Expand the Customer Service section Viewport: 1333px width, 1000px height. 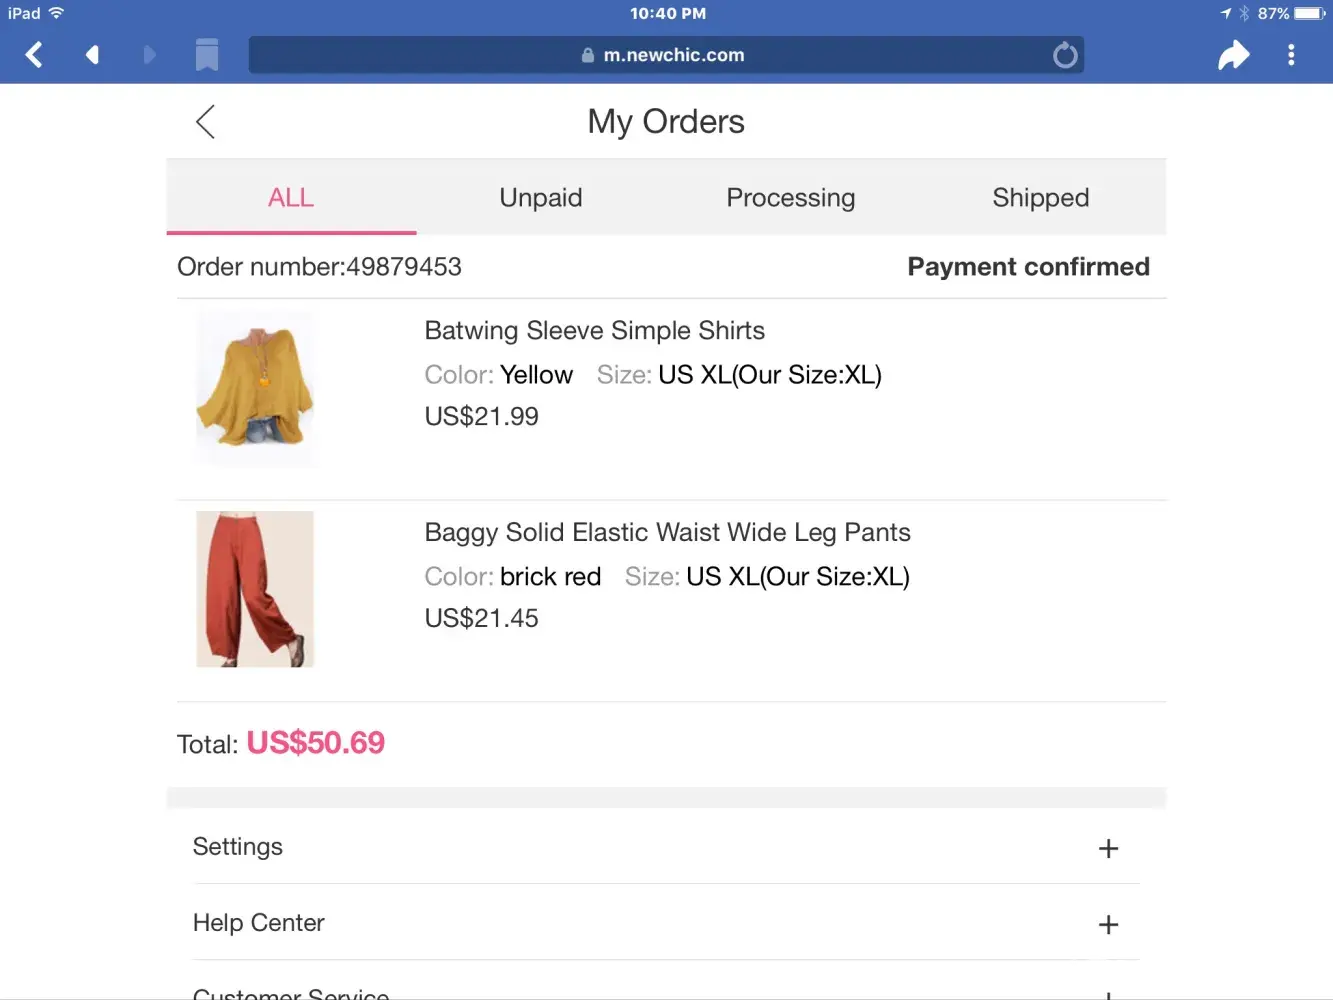1108,993
